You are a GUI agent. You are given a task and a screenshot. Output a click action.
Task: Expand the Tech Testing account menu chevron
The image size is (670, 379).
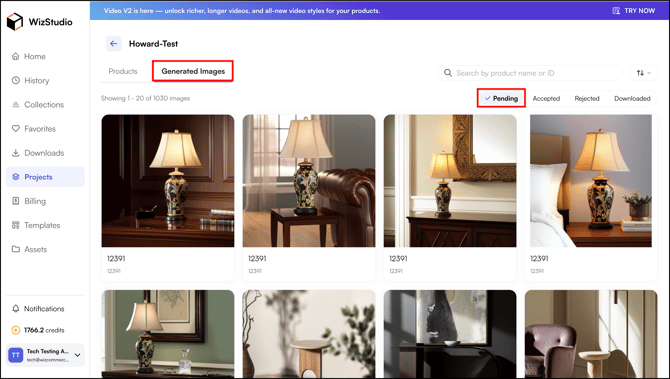pyautogui.click(x=77, y=355)
